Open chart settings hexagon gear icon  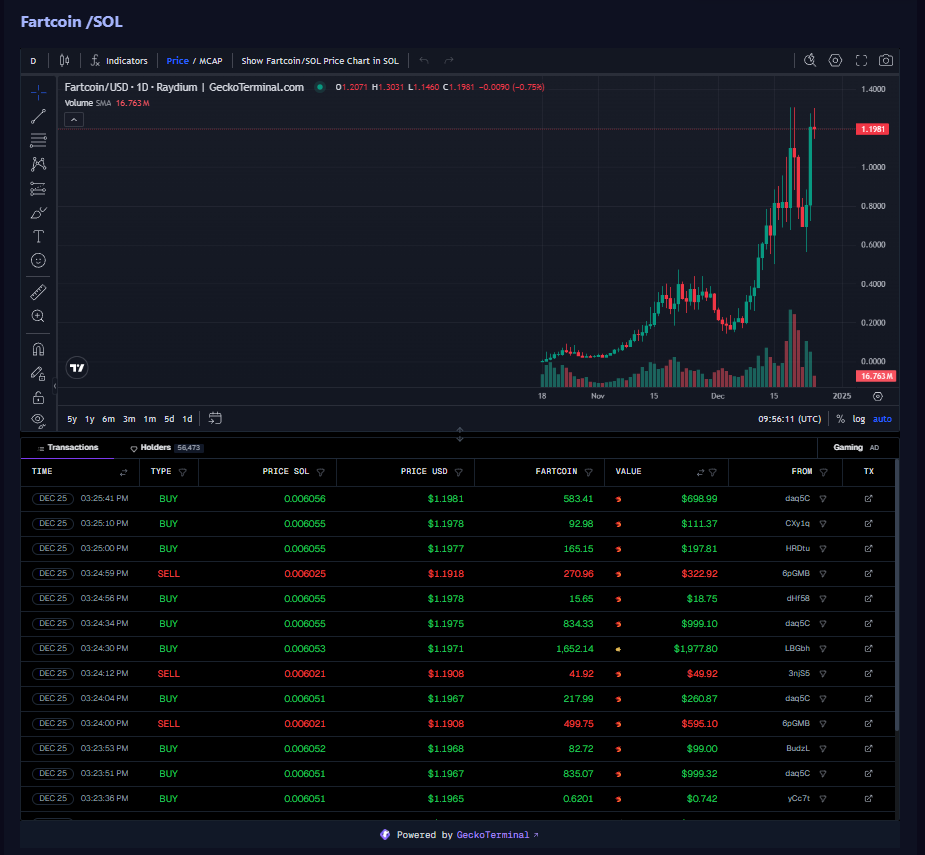click(835, 60)
